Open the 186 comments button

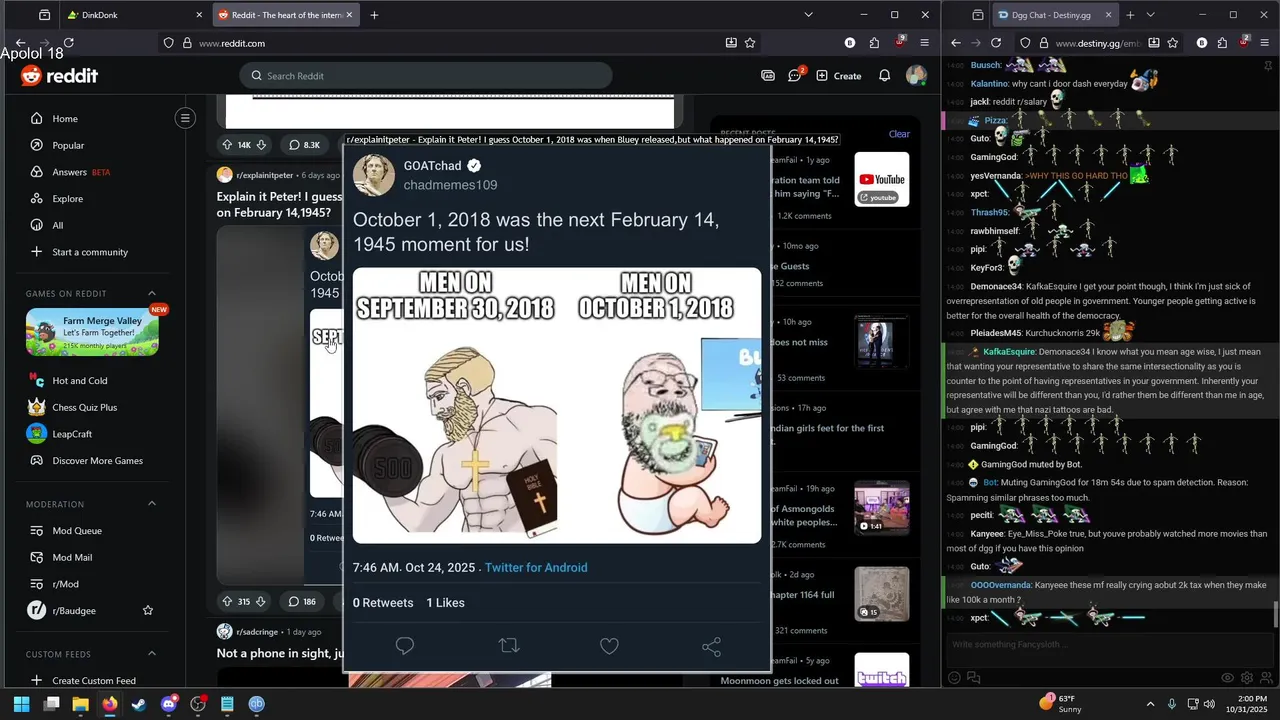click(302, 601)
